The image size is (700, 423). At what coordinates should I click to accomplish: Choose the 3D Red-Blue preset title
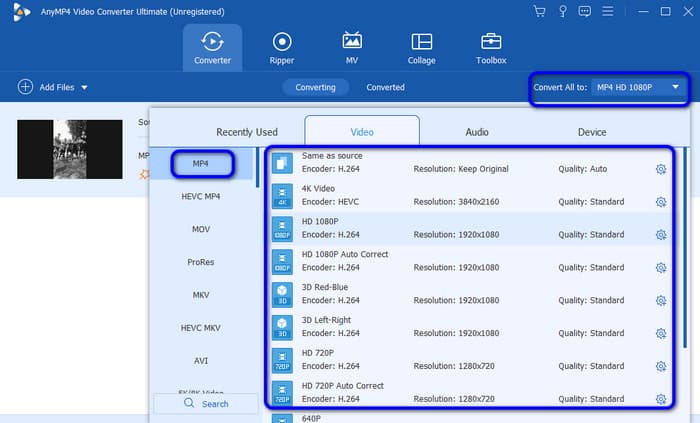point(325,287)
